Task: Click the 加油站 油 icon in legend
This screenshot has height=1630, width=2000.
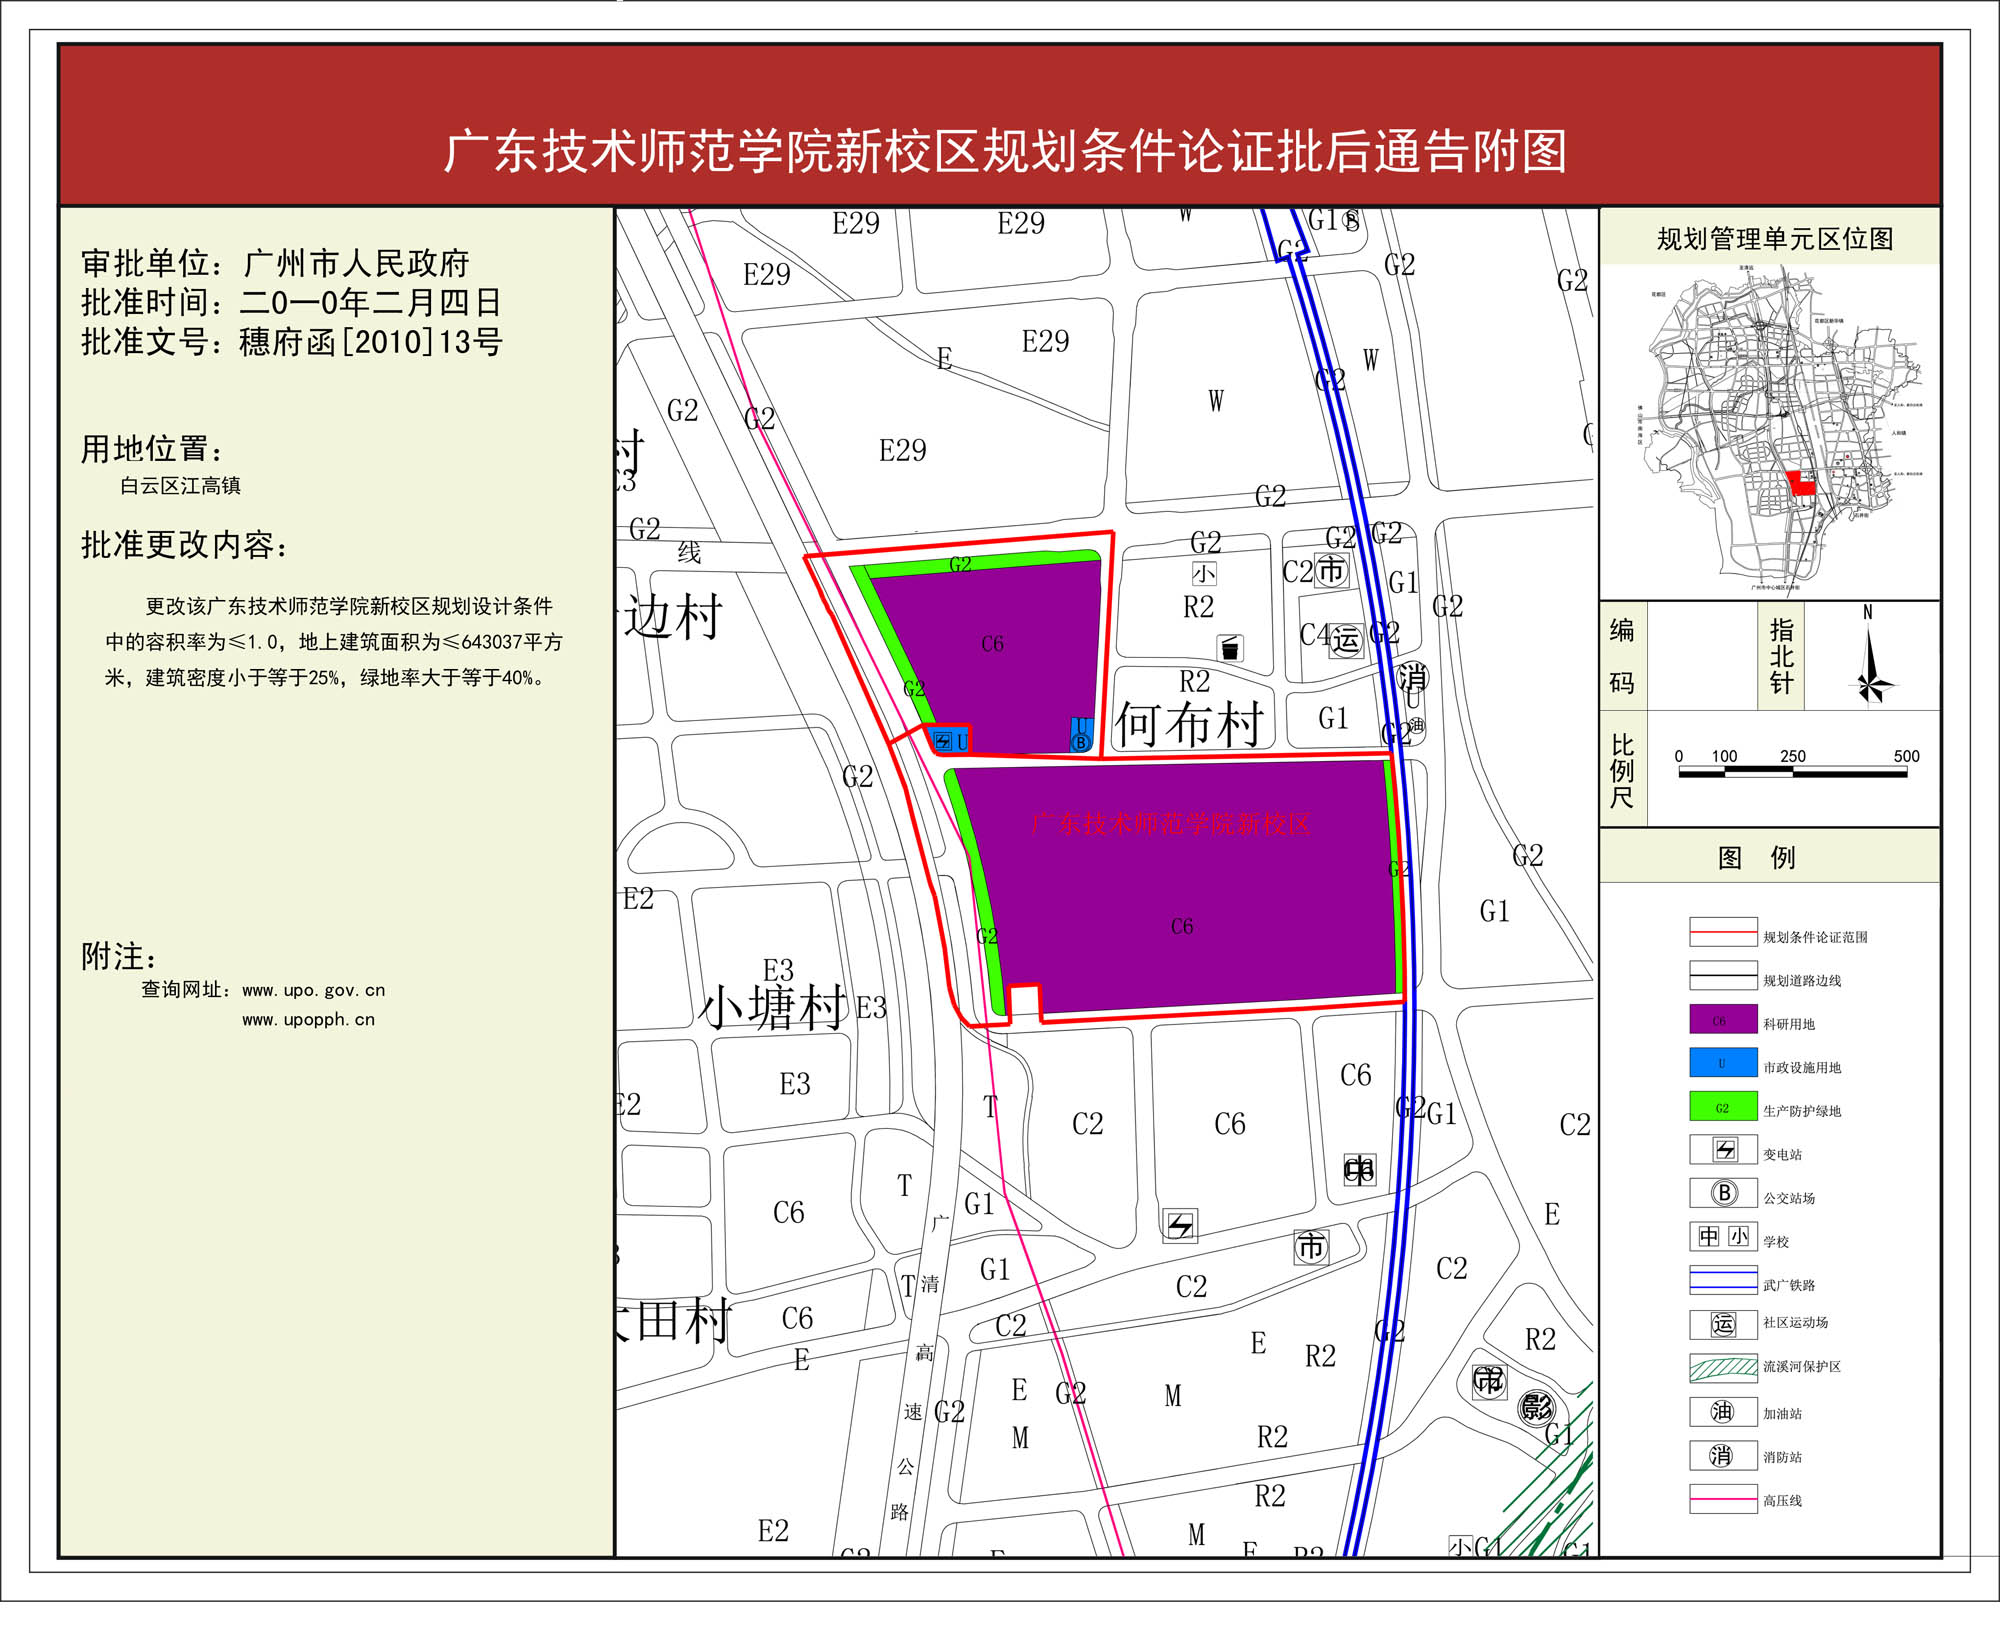Action: 1722,1411
